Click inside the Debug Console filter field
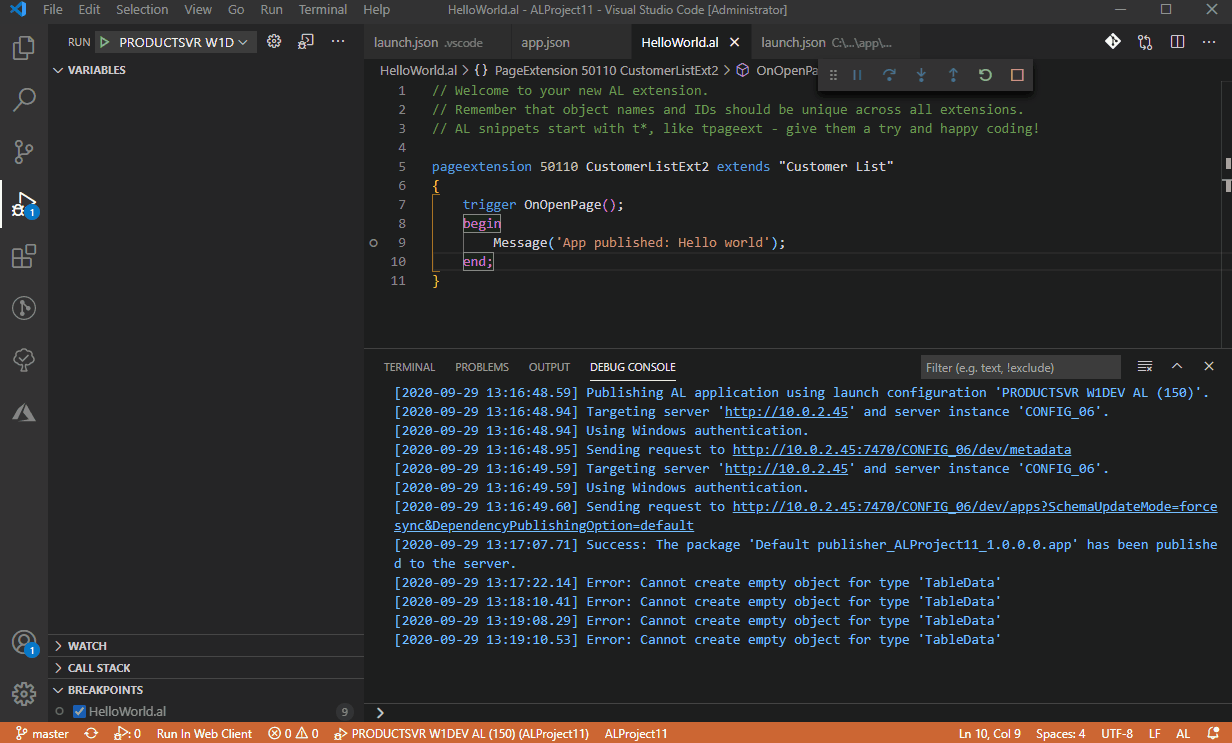This screenshot has height=743, width=1232. [x=1020, y=366]
